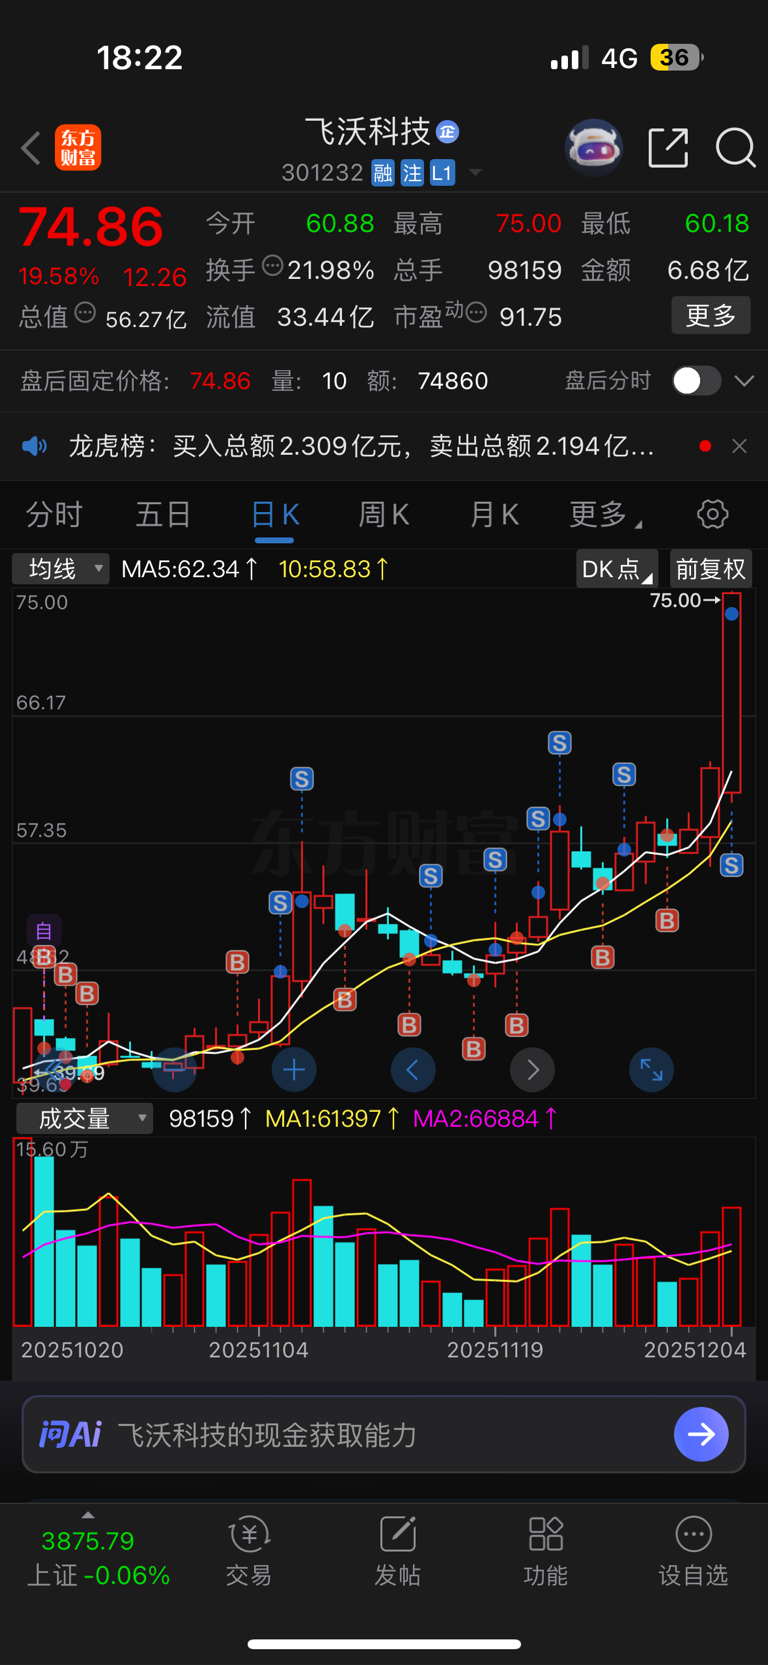Tap the 更多 quote details button
The height and width of the screenshot is (1665, 769).
tap(711, 316)
